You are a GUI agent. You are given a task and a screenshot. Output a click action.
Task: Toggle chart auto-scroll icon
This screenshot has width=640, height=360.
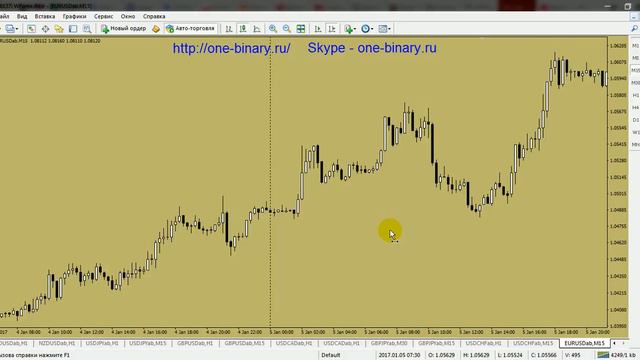318,29
